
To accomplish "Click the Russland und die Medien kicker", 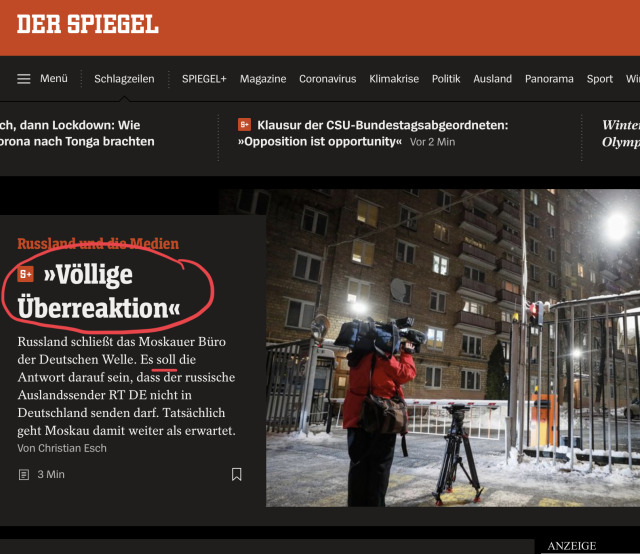I will (98, 244).
